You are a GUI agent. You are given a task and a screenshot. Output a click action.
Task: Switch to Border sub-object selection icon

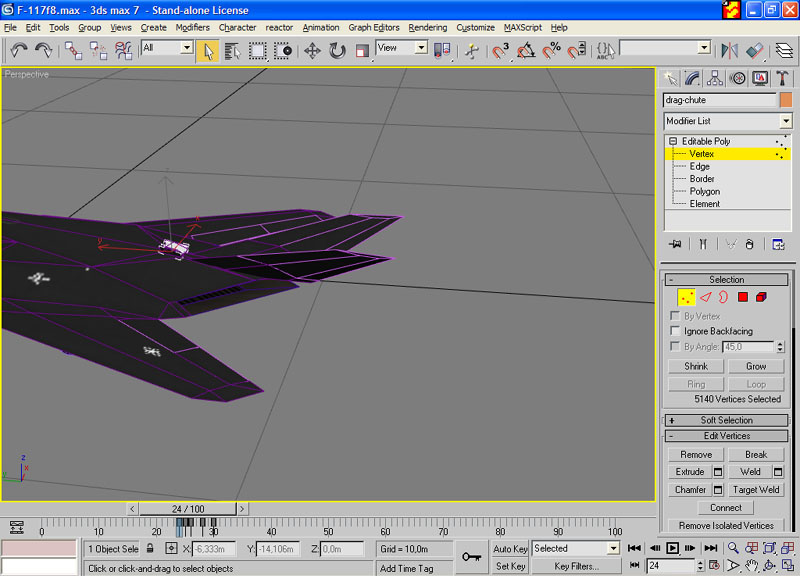click(x=723, y=297)
